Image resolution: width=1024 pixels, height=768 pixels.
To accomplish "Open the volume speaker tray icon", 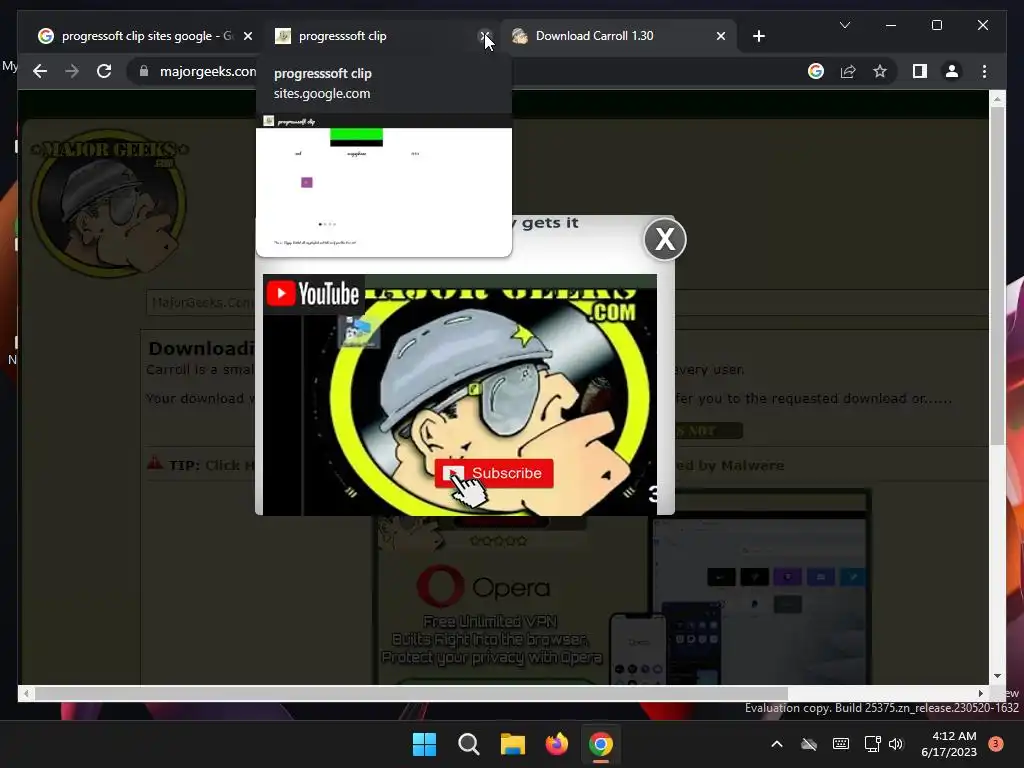I will (896, 744).
